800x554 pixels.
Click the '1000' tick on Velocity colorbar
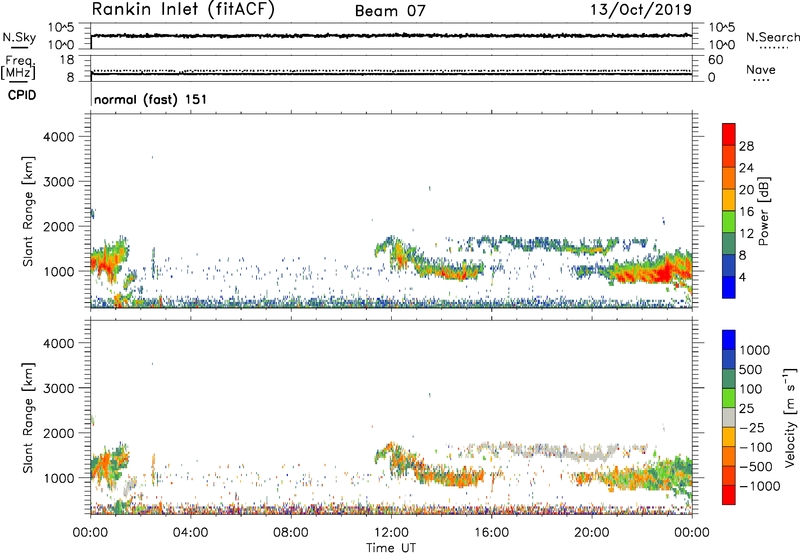755,350
